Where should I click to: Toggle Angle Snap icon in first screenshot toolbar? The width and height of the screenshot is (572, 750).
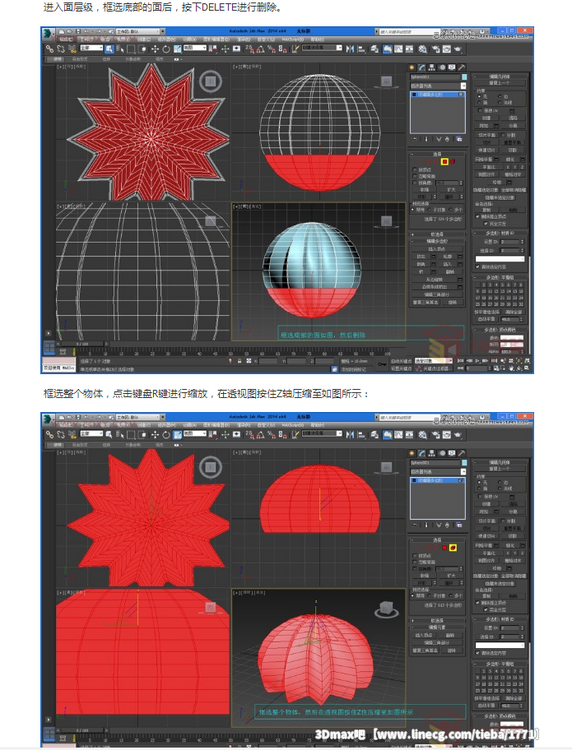(261, 49)
